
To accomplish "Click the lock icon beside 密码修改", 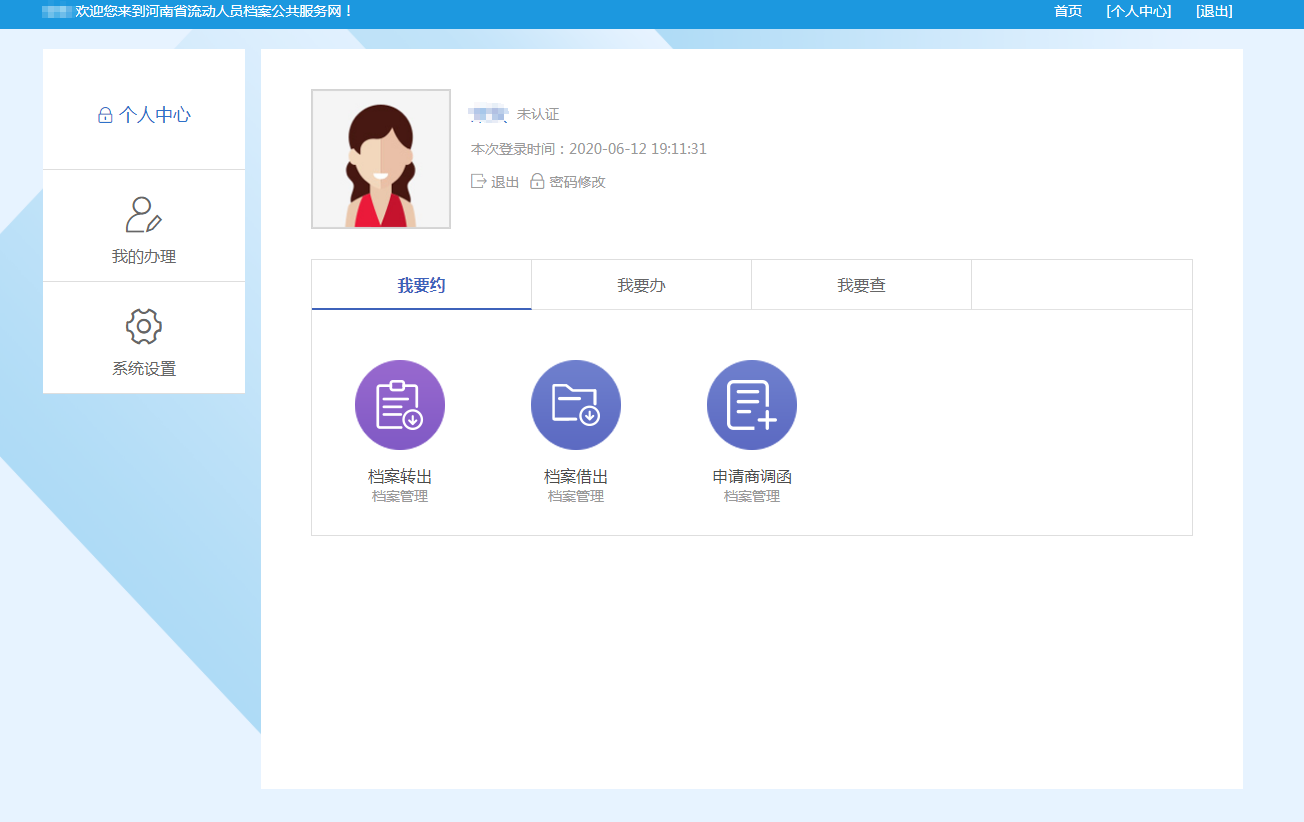I will (537, 182).
